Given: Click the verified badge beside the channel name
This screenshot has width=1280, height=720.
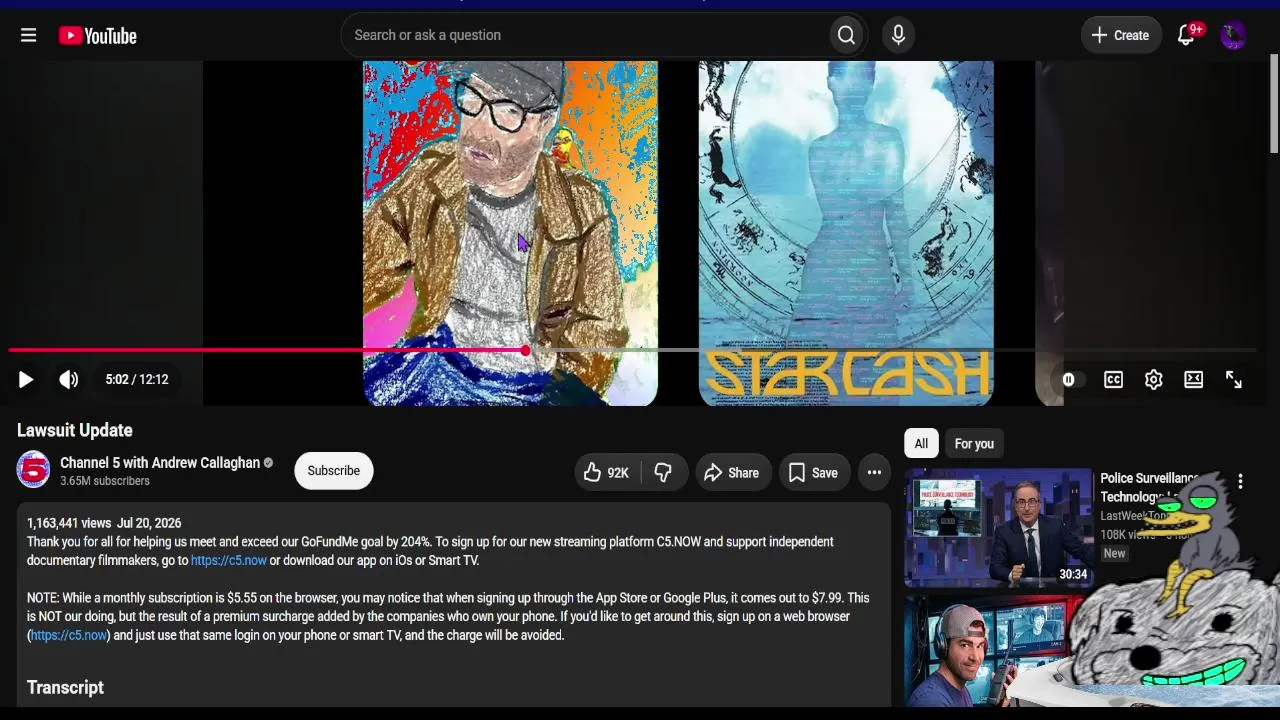Looking at the screenshot, I should coord(268,463).
